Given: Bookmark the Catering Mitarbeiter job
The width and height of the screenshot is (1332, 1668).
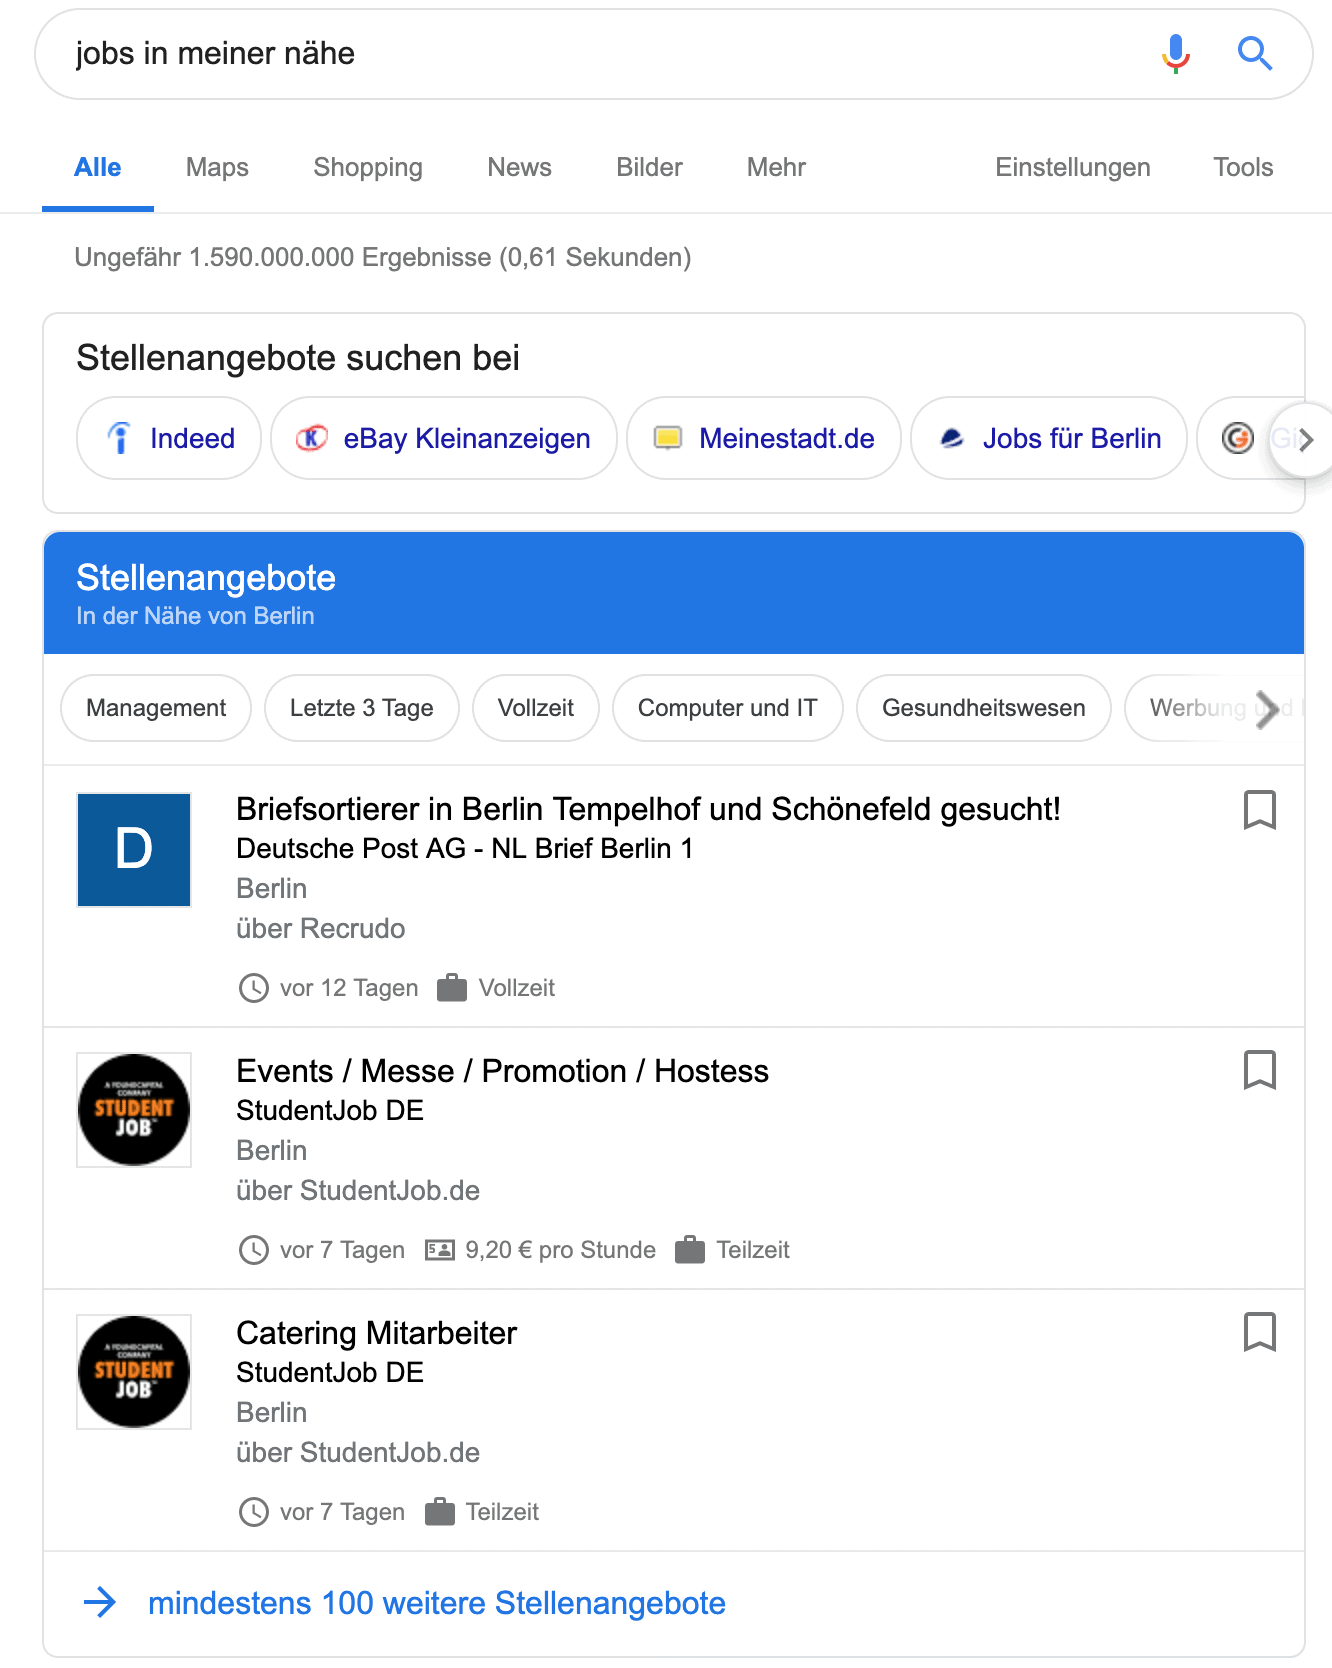Looking at the screenshot, I should [1259, 1332].
